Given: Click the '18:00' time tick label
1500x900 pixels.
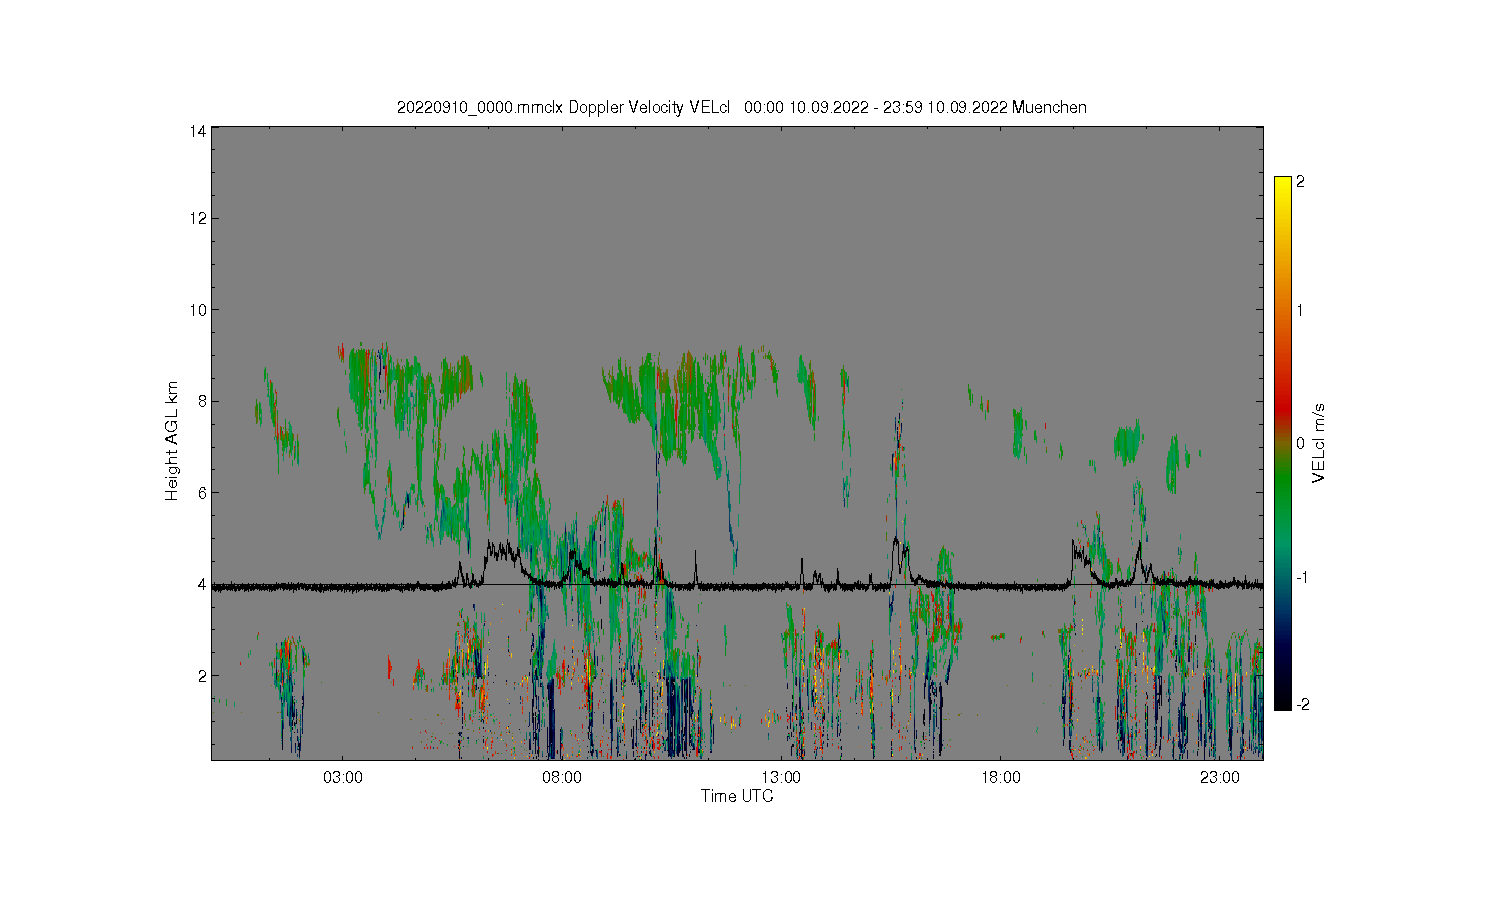Looking at the screenshot, I should point(1001,778).
